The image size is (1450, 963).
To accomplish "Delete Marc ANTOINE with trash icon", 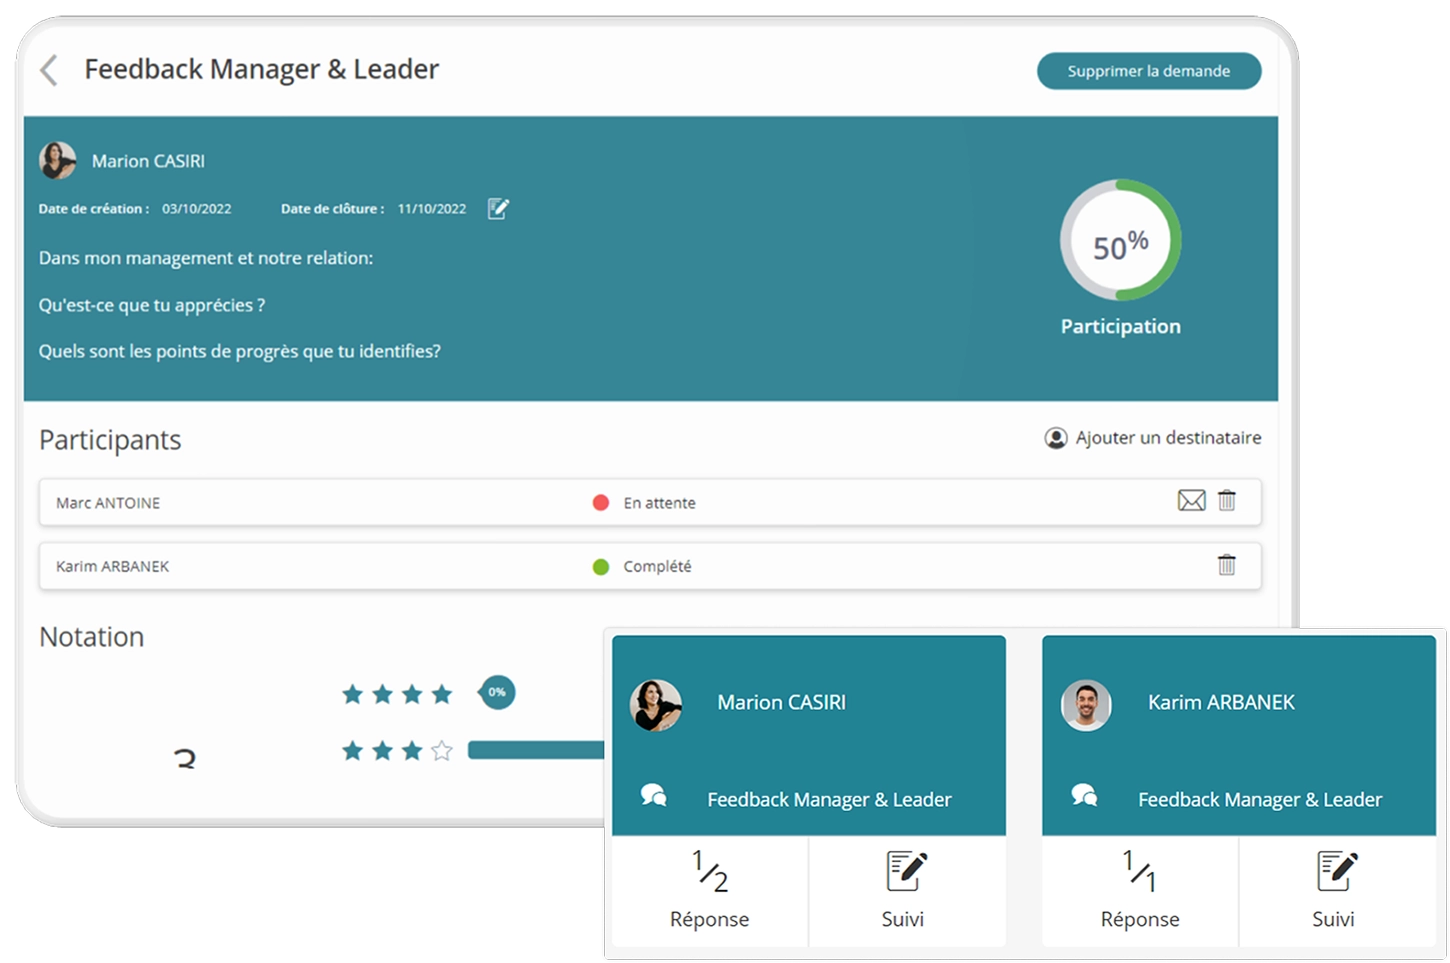I will click(x=1227, y=501).
